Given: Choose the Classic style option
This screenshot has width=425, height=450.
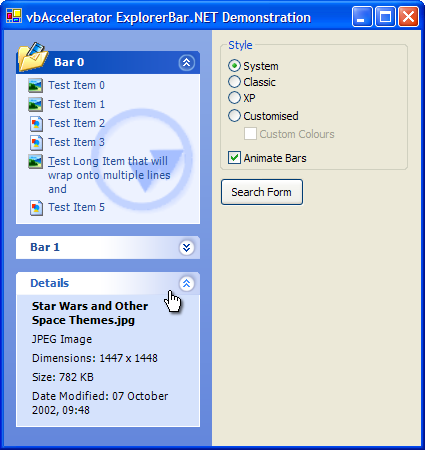Looking at the screenshot, I should [234, 82].
